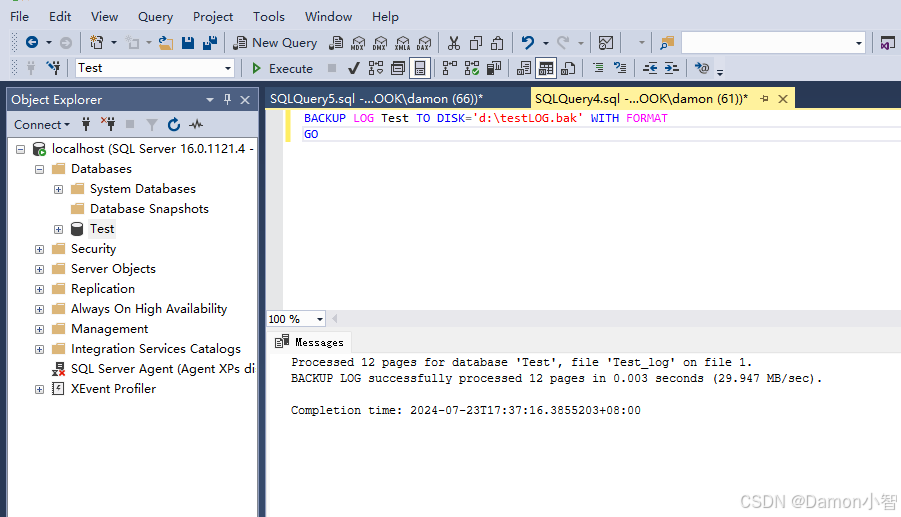Click the Comment out selected lines icon
901x517 pixels.
[598, 68]
